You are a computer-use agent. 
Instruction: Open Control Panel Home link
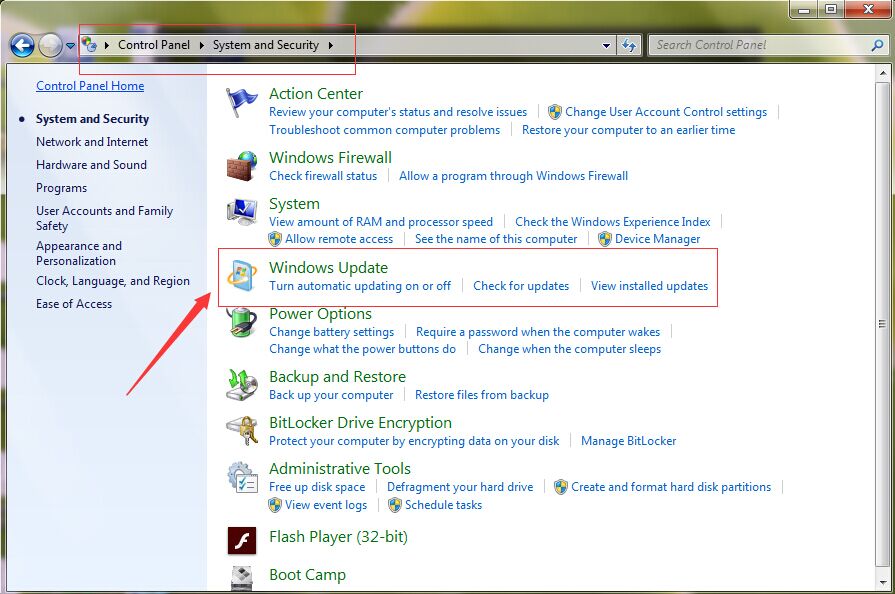[x=90, y=86]
